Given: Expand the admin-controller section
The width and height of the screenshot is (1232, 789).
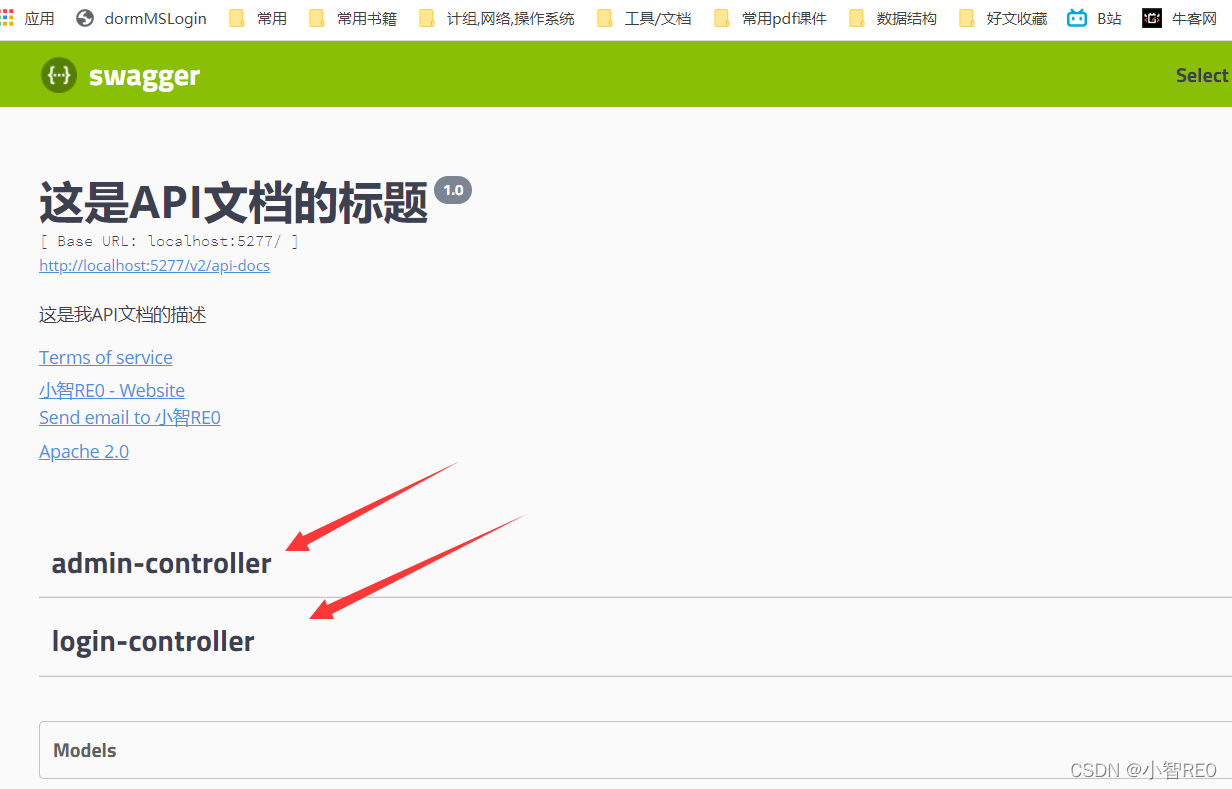Looking at the screenshot, I should pyautogui.click(x=635, y=563).
